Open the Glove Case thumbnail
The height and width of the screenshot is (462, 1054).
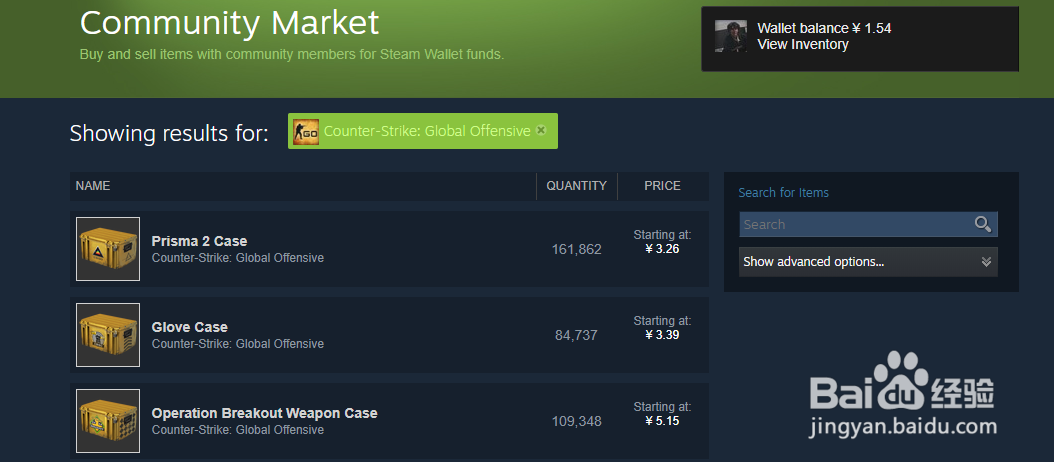[x=108, y=335]
